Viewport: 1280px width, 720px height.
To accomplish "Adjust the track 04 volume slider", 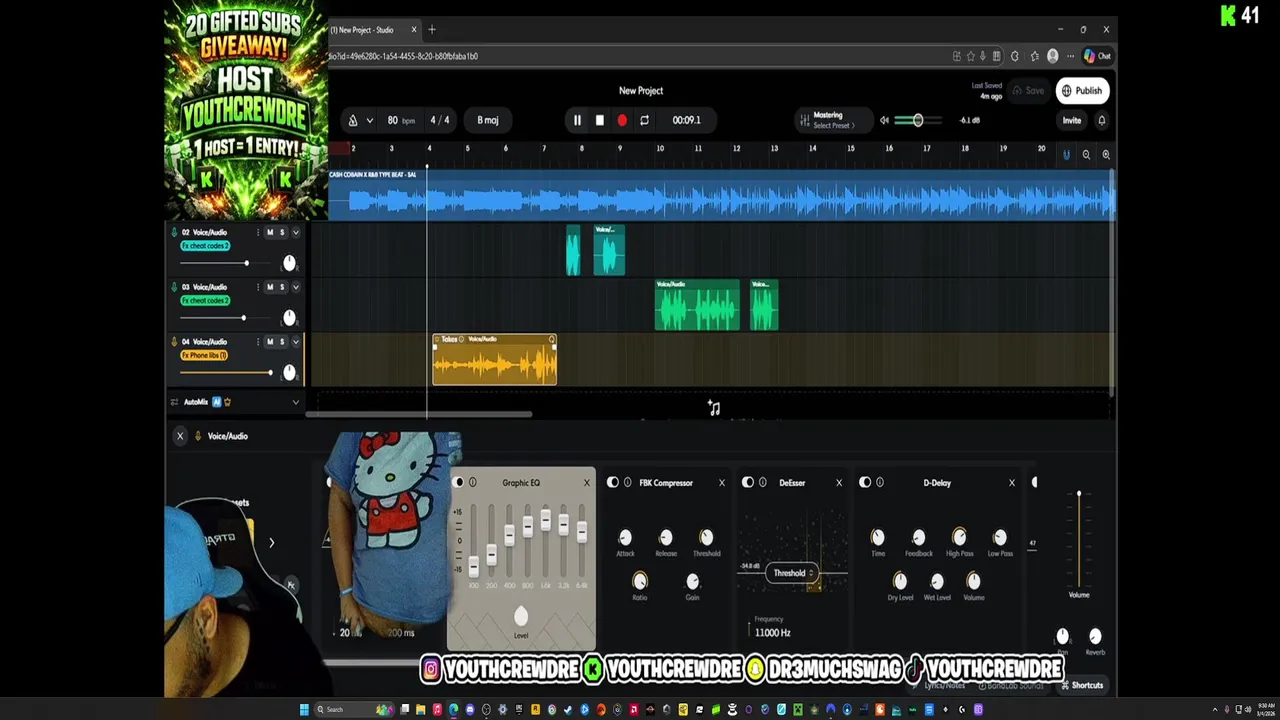I will [227, 373].
